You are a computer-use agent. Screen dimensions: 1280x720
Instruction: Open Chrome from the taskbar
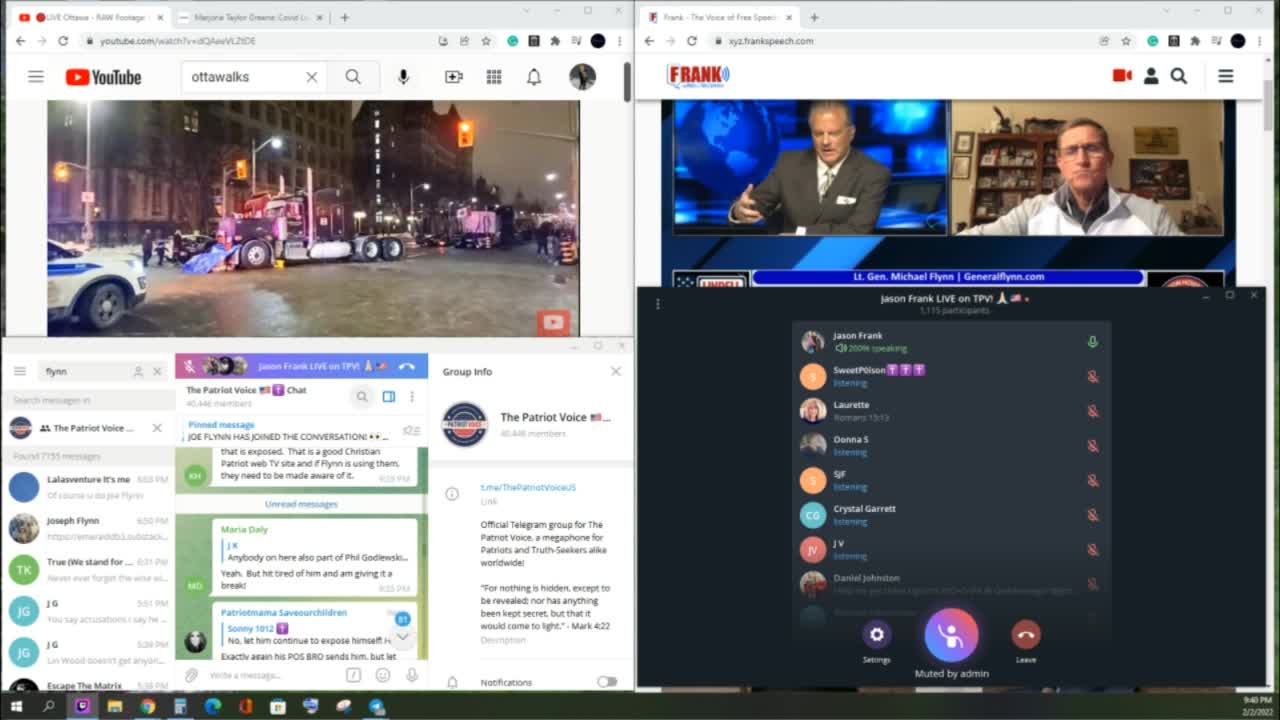point(147,706)
